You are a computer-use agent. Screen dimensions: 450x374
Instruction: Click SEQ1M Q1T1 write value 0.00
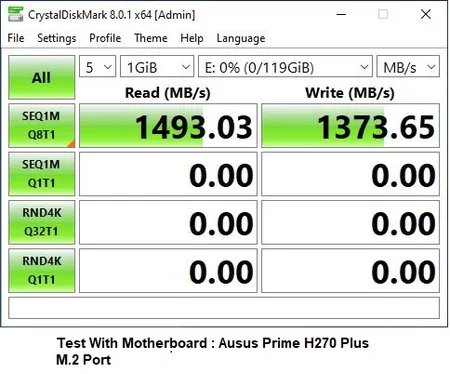pos(350,174)
